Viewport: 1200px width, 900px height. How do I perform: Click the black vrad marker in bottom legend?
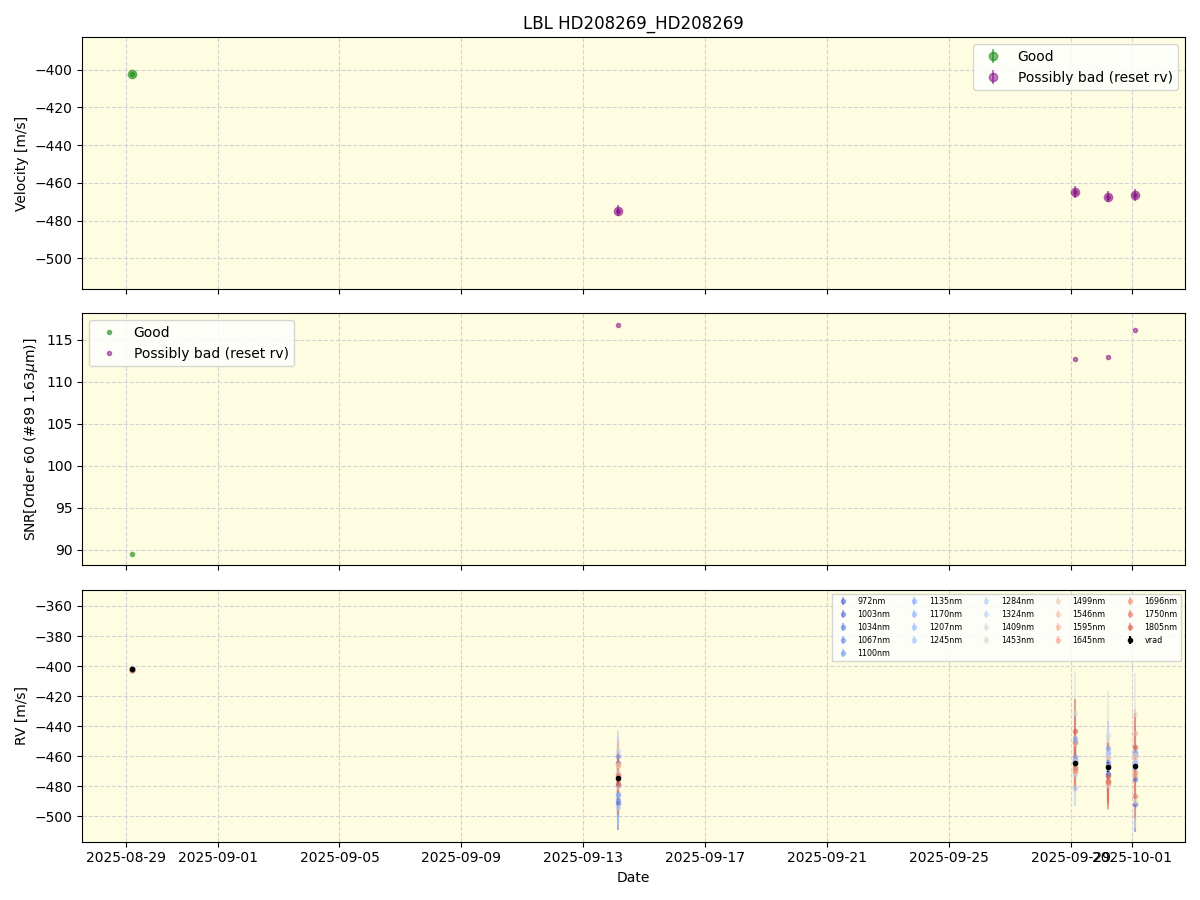(x=1130, y=640)
